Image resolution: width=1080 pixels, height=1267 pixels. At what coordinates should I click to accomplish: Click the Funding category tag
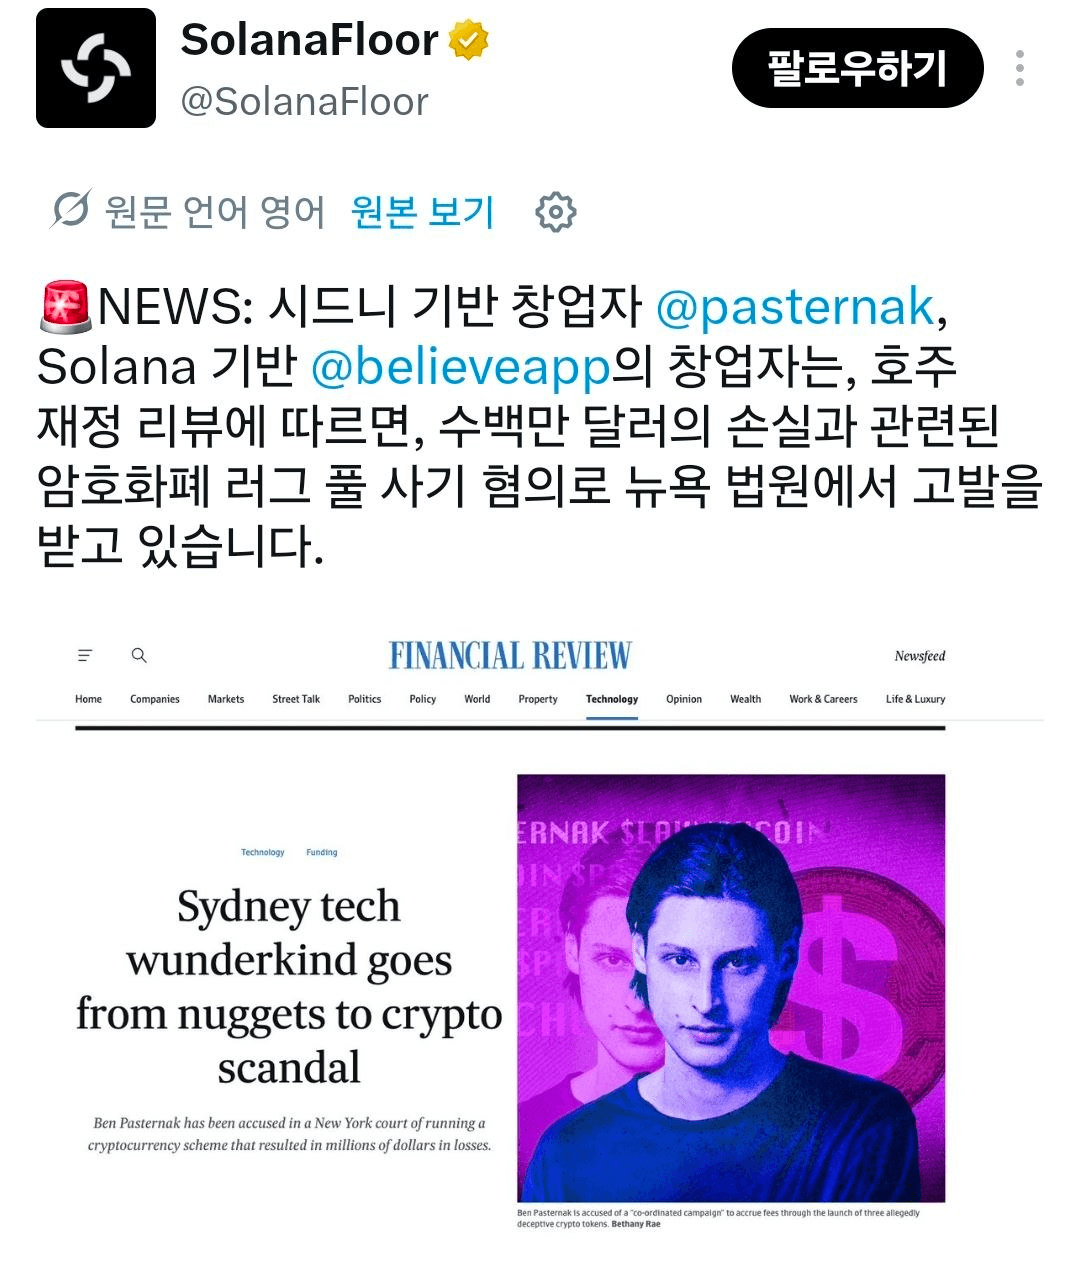pyautogui.click(x=322, y=853)
